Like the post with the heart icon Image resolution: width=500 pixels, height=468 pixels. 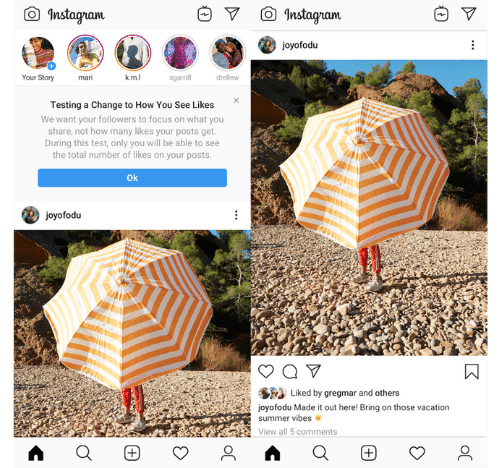(266, 371)
